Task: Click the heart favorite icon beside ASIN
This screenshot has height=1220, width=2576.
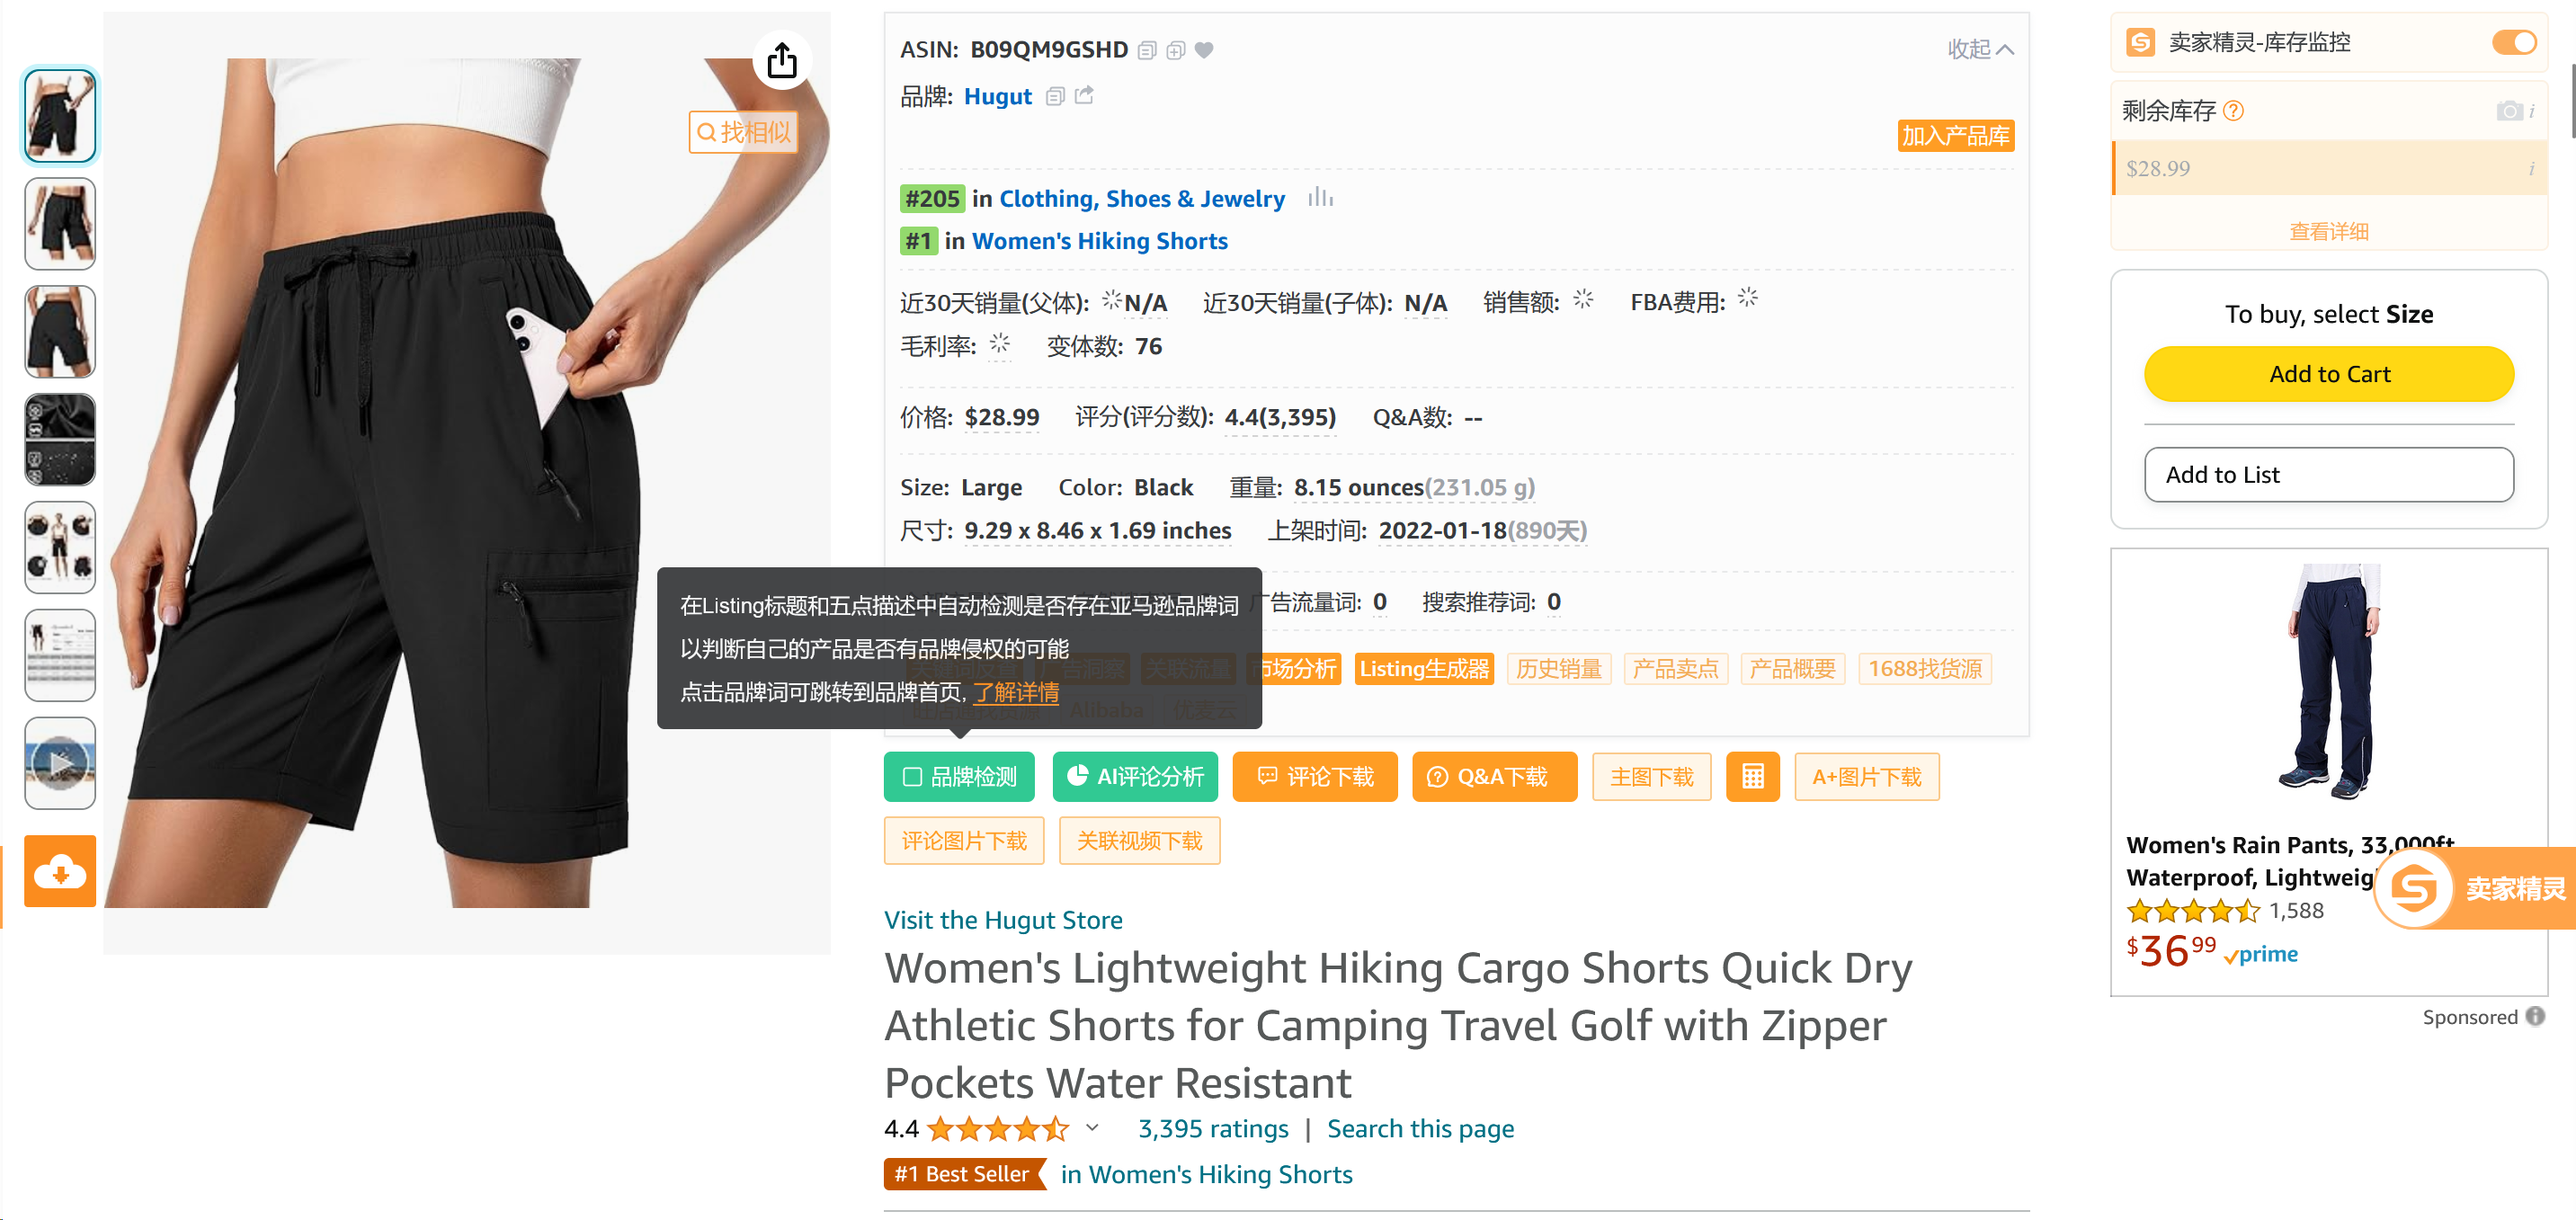Action: coord(1204,50)
